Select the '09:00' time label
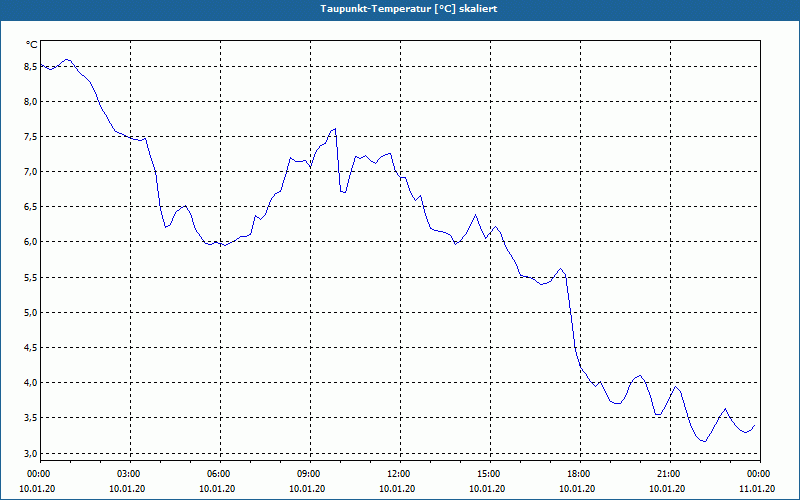The height and width of the screenshot is (500, 800). pyautogui.click(x=307, y=474)
